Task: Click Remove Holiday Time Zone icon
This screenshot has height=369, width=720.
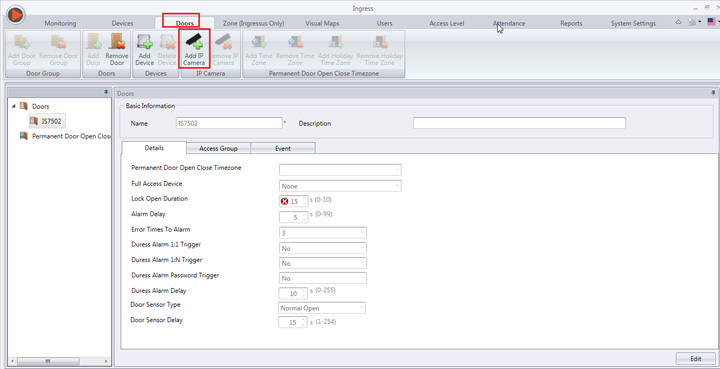Action: click(x=380, y=42)
